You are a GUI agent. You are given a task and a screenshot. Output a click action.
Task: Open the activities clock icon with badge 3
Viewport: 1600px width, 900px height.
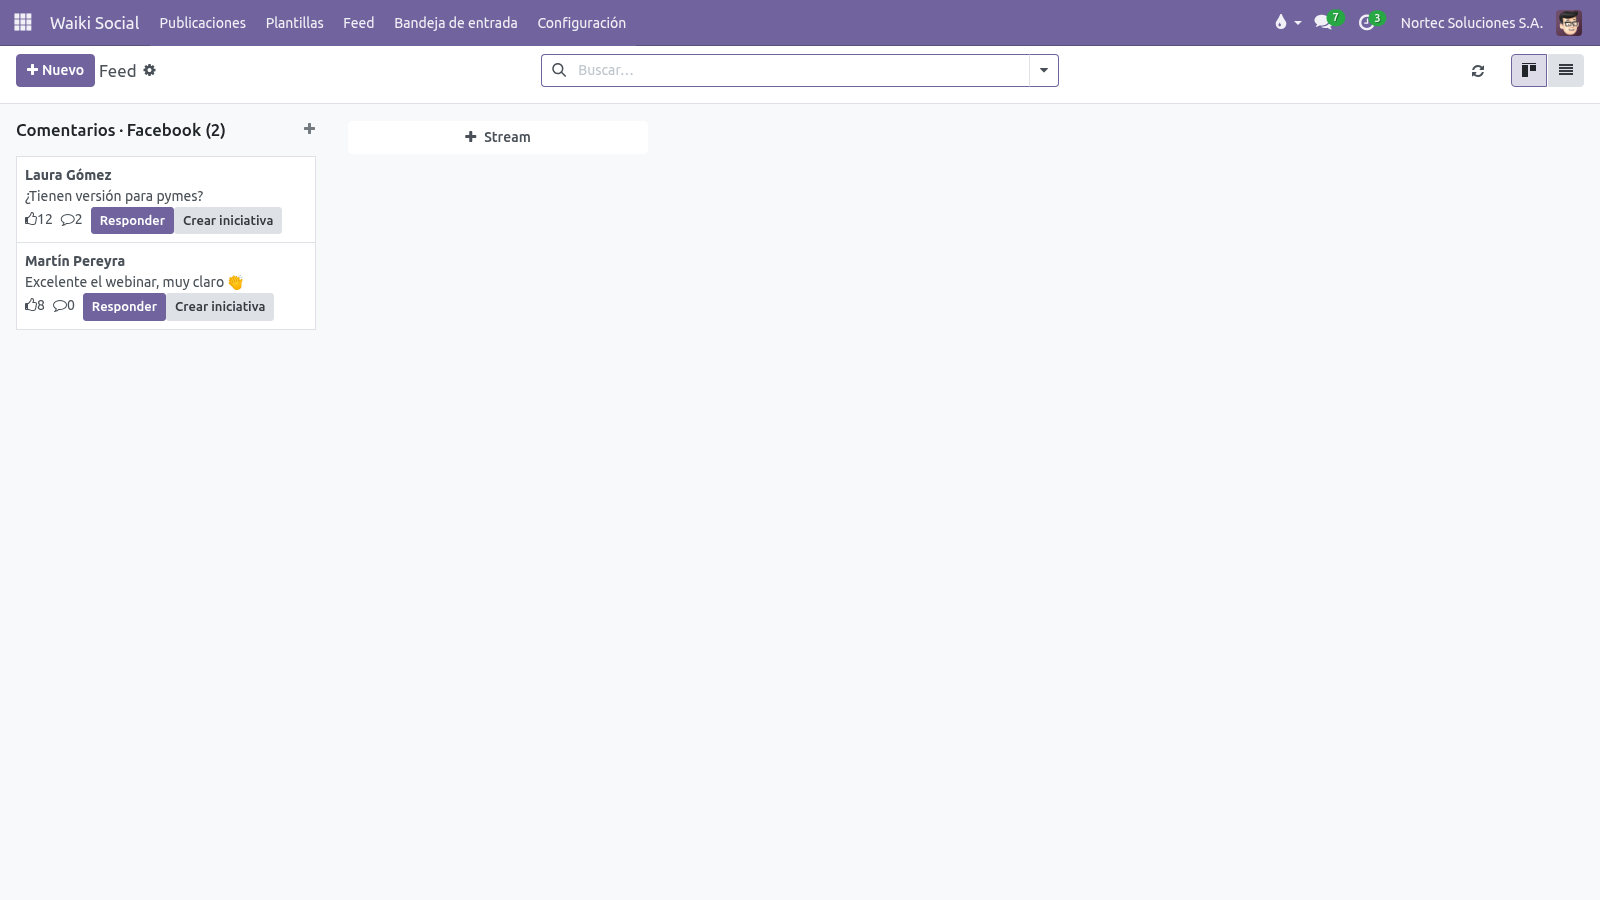pos(1367,22)
